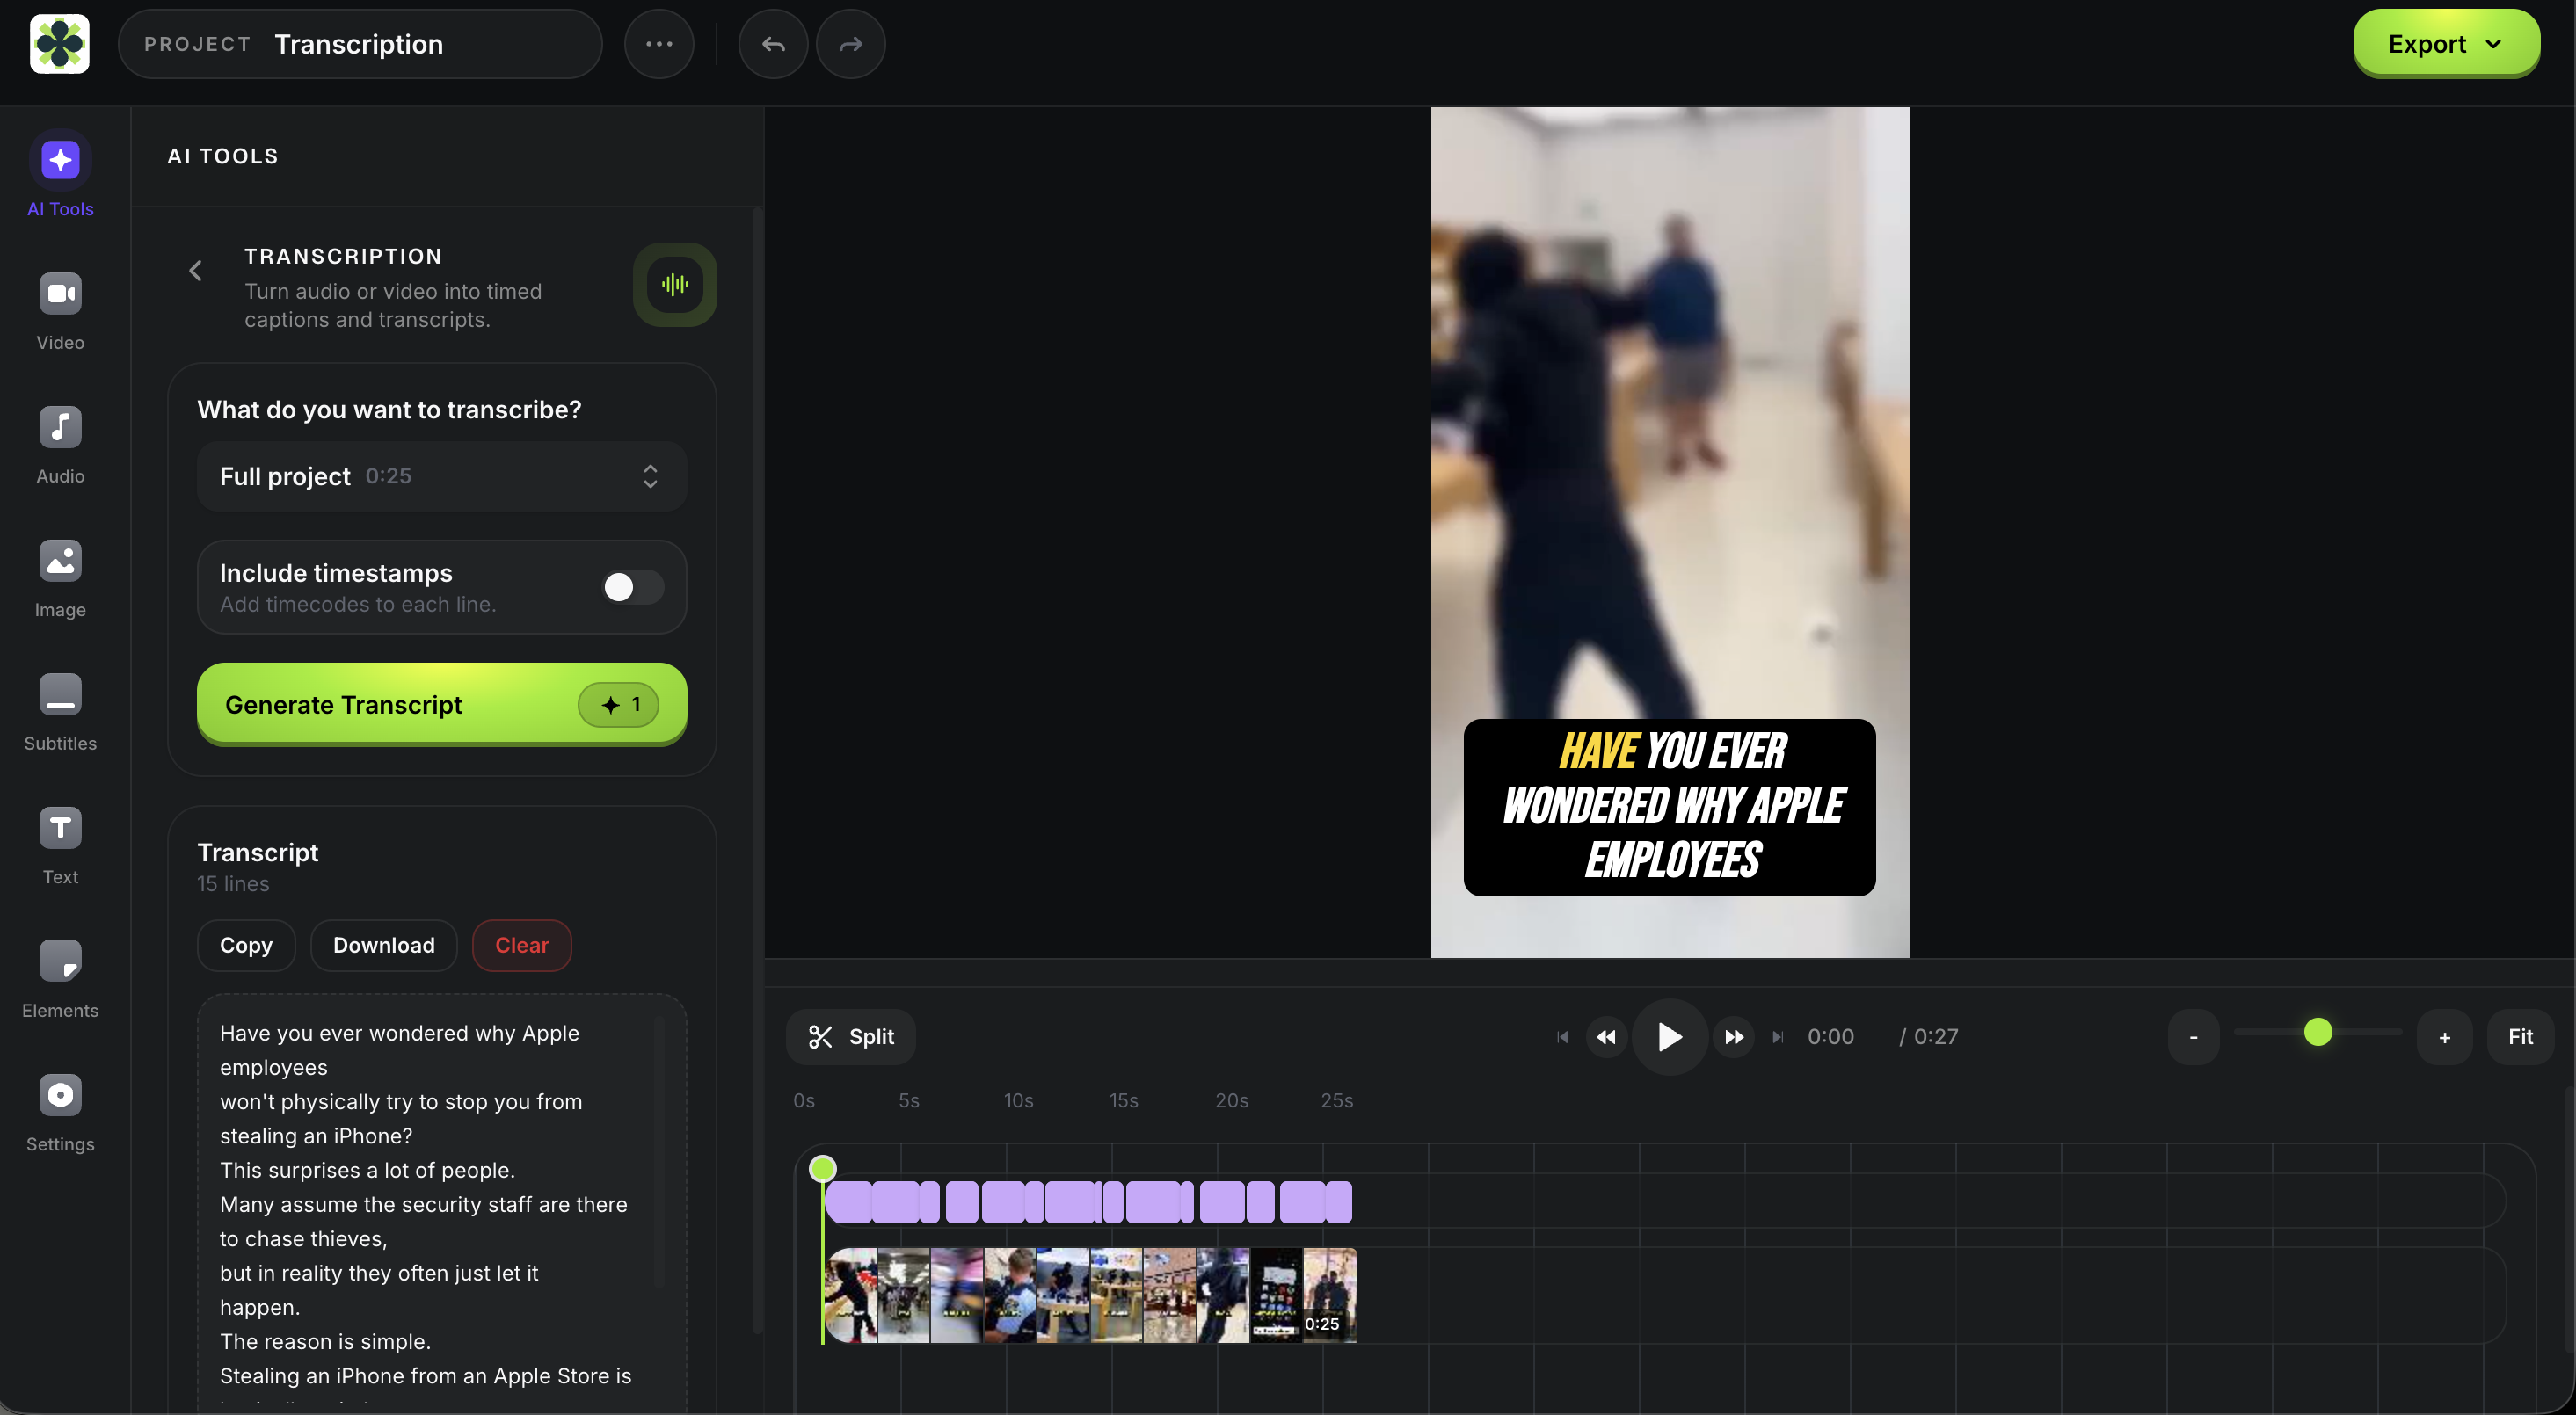Split the clip at the playhead
Viewport: 2576px width, 1415px height.
pos(849,1037)
